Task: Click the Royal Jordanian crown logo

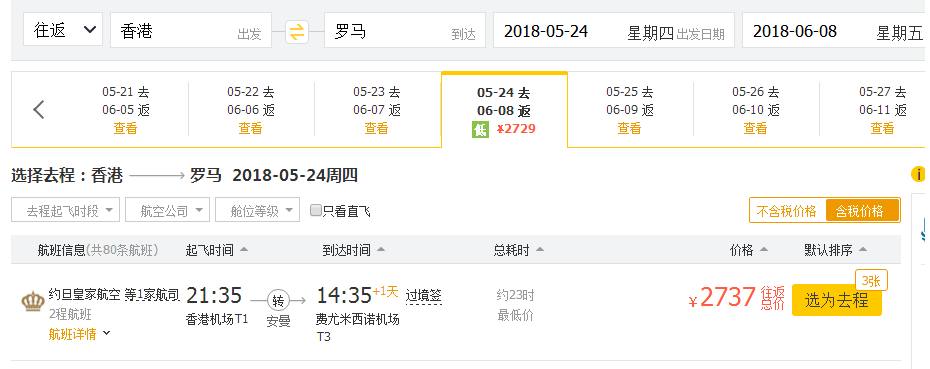Action: pos(33,301)
